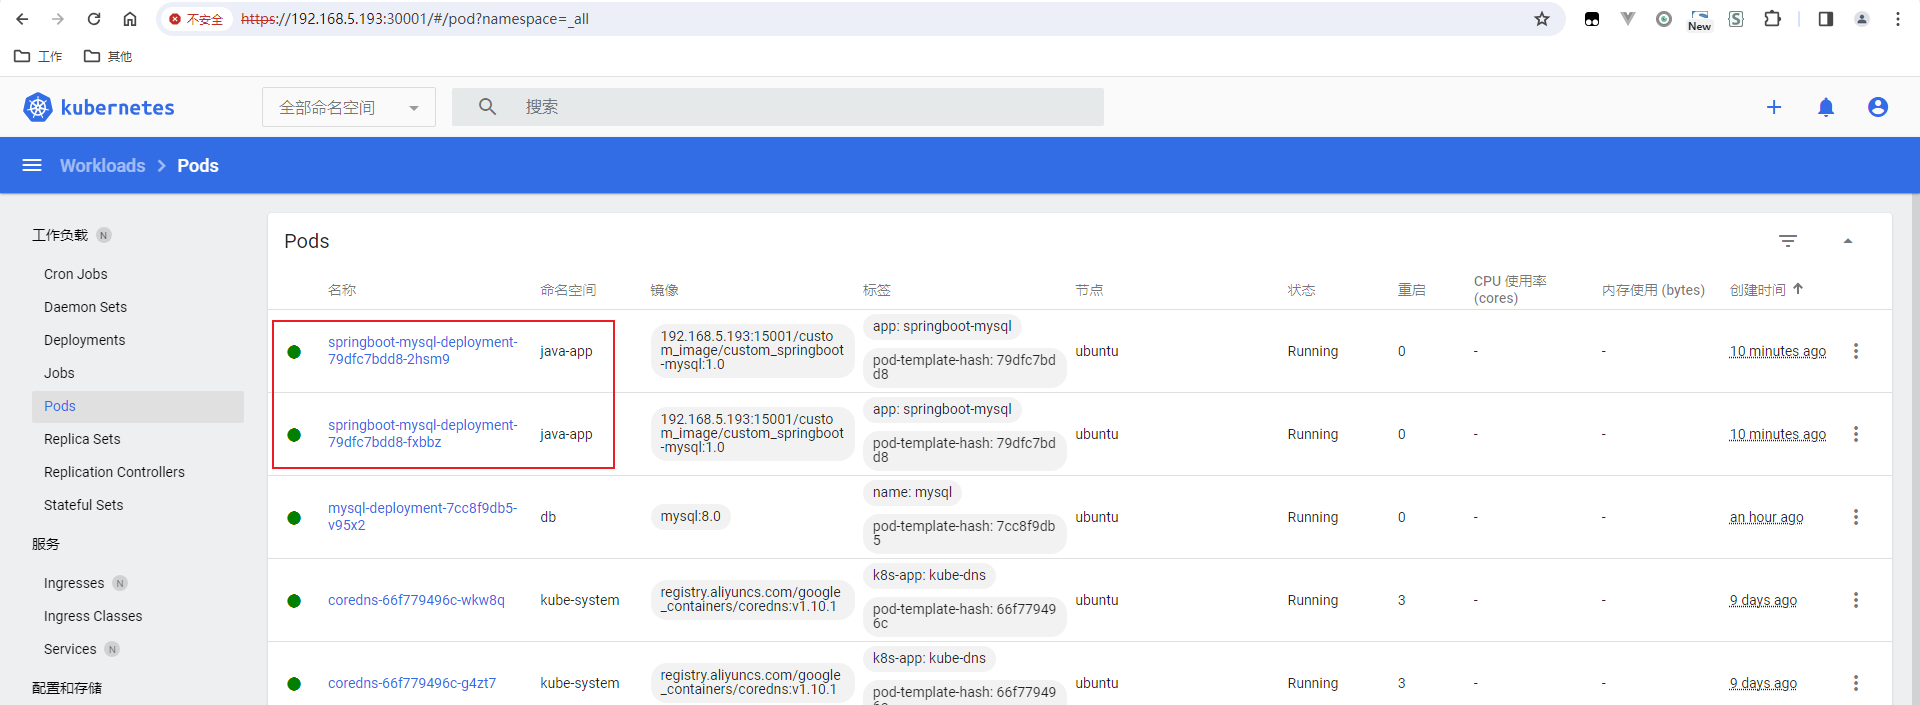Open actions menu for coredns g4zt7 pod
This screenshot has height=705, width=1920.
(1856, 683)
